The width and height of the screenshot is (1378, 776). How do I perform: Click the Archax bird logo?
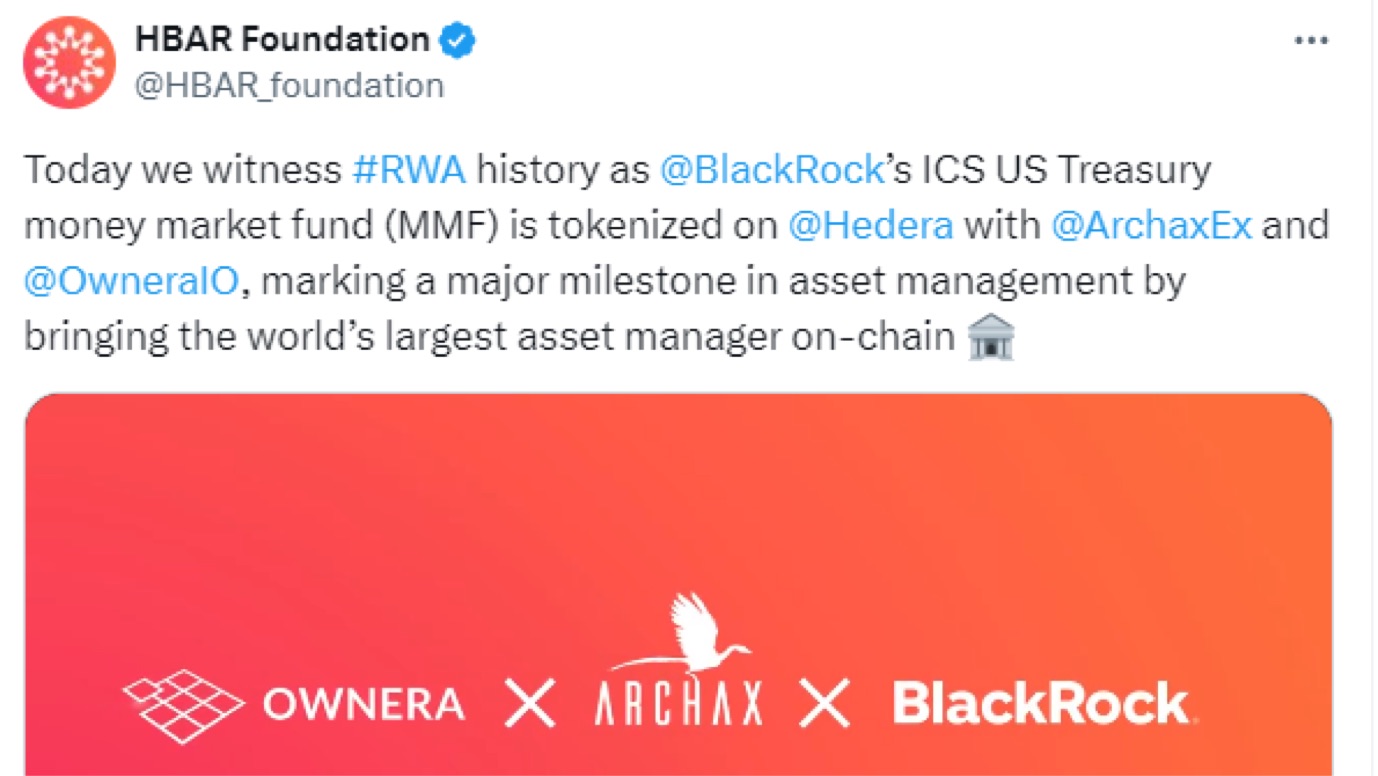[684, 633]
